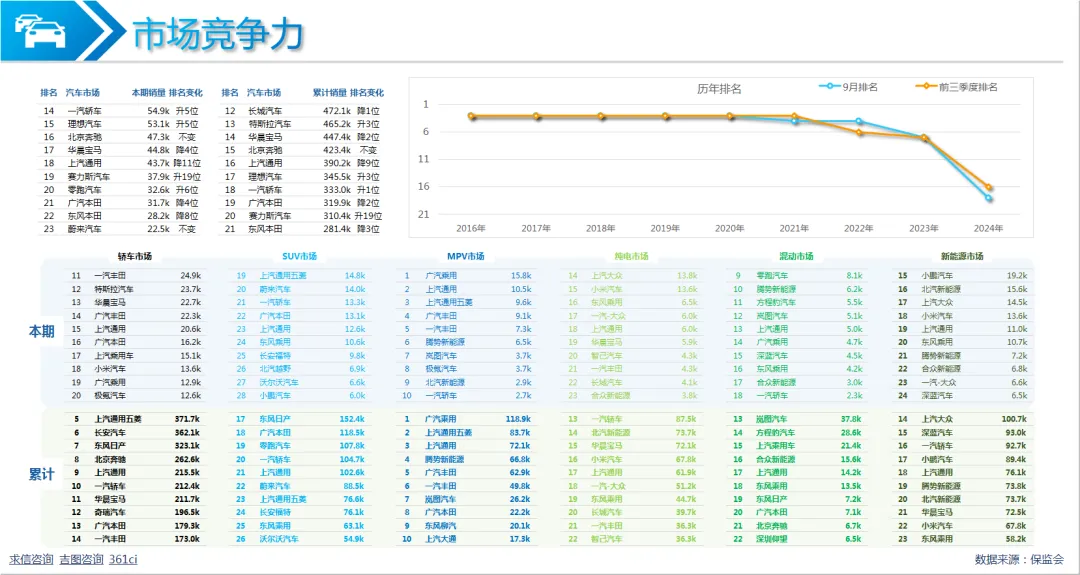Select the 纯电市场 column header
This screenshot has height=575, width=1080.
point(631,256)
